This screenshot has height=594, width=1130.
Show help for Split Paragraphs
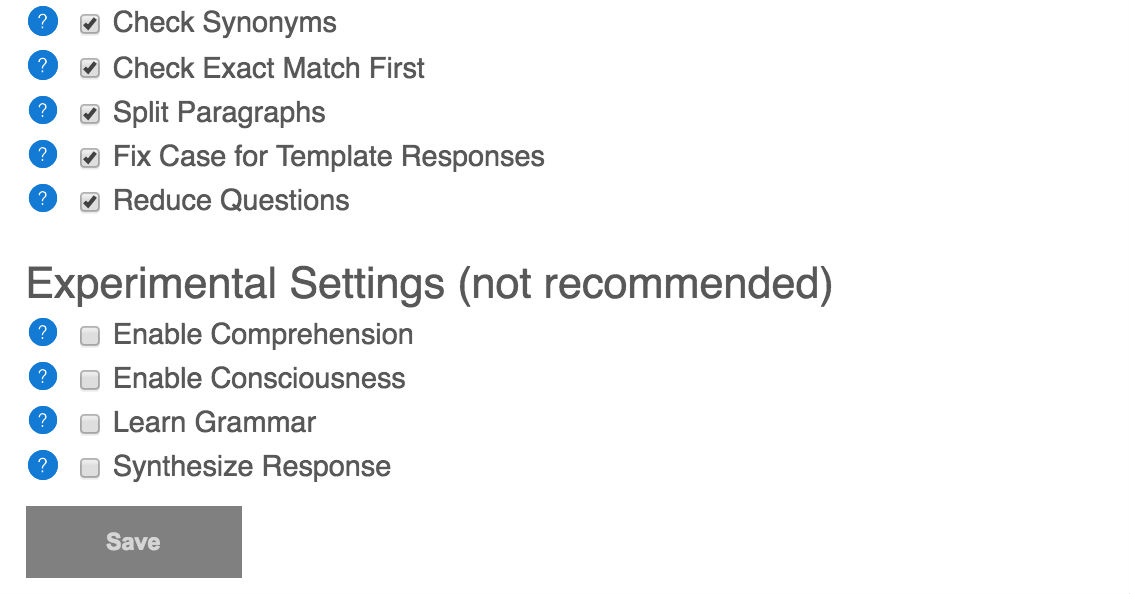42,110
